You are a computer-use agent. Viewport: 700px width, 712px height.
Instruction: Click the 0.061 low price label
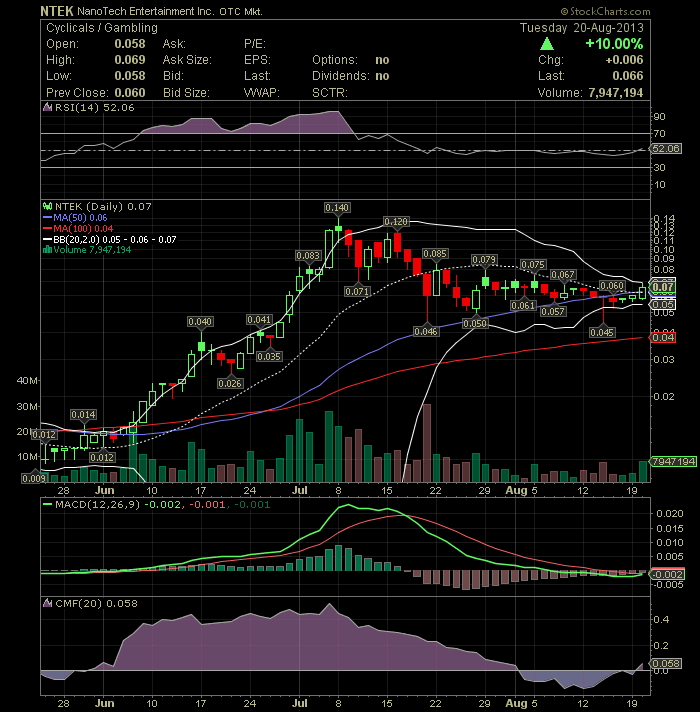click(x=523, y=305)
